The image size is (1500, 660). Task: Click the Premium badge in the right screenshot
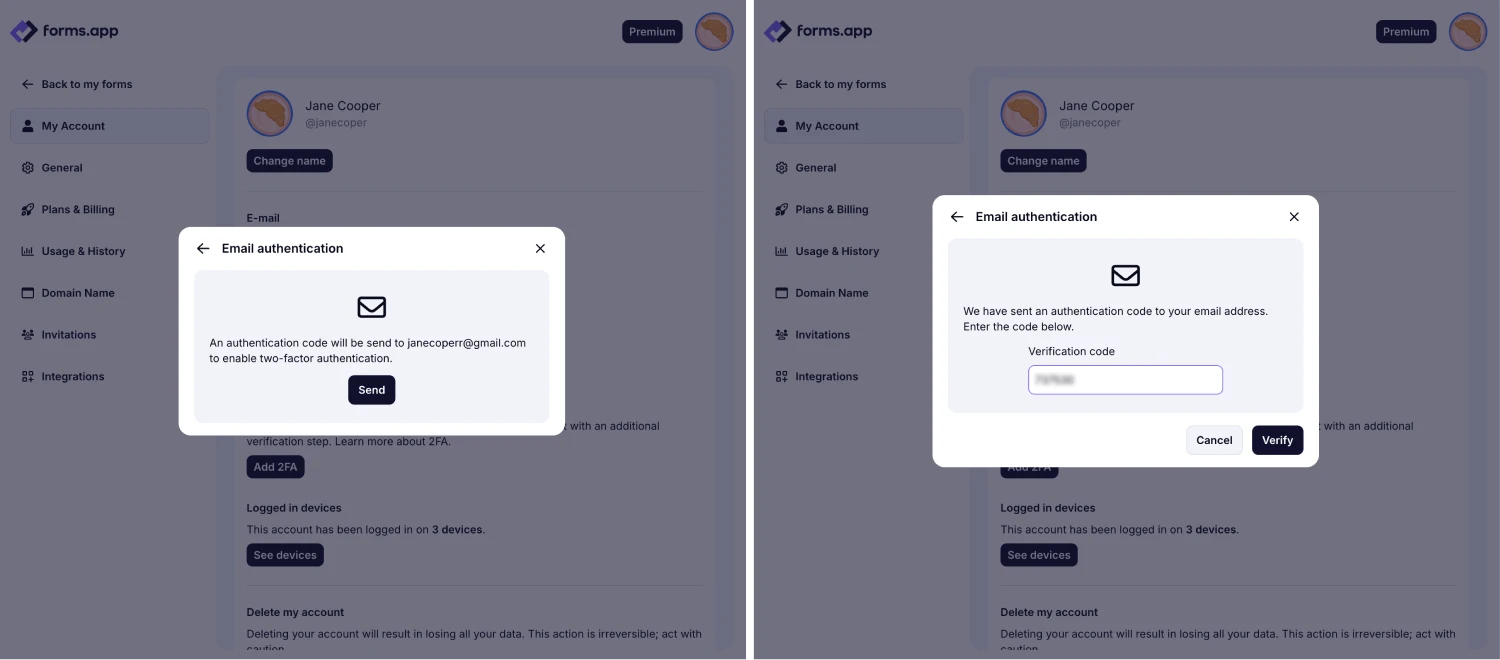pos(1406,32)
